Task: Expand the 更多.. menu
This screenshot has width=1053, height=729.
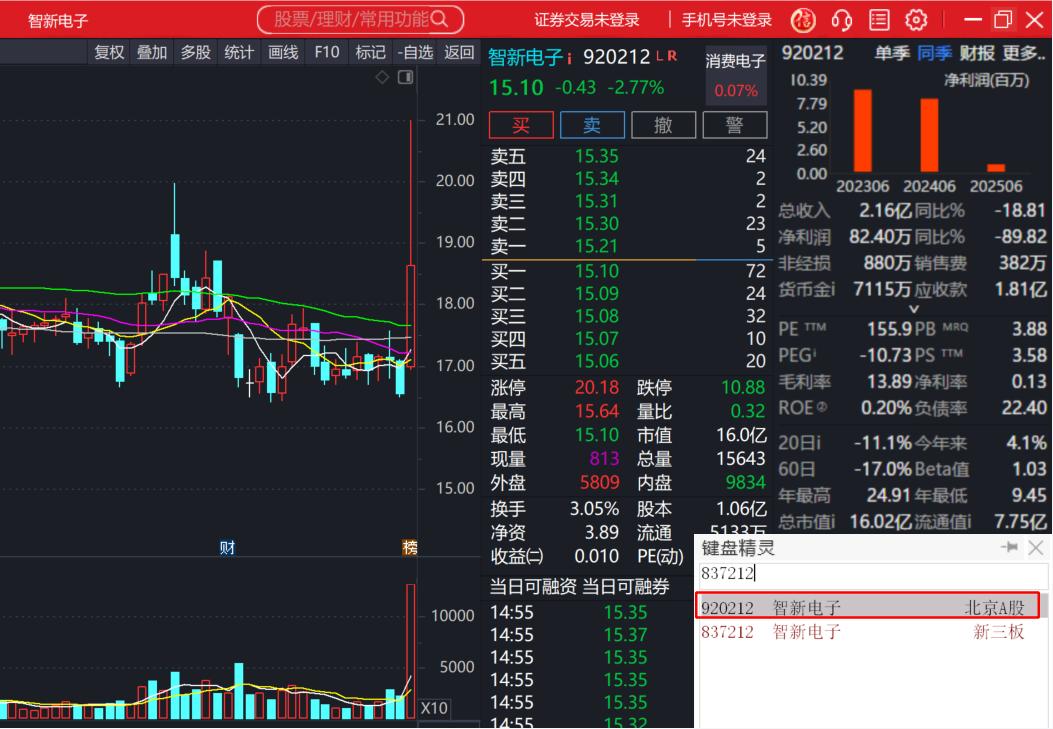Action: point(1024,53)
